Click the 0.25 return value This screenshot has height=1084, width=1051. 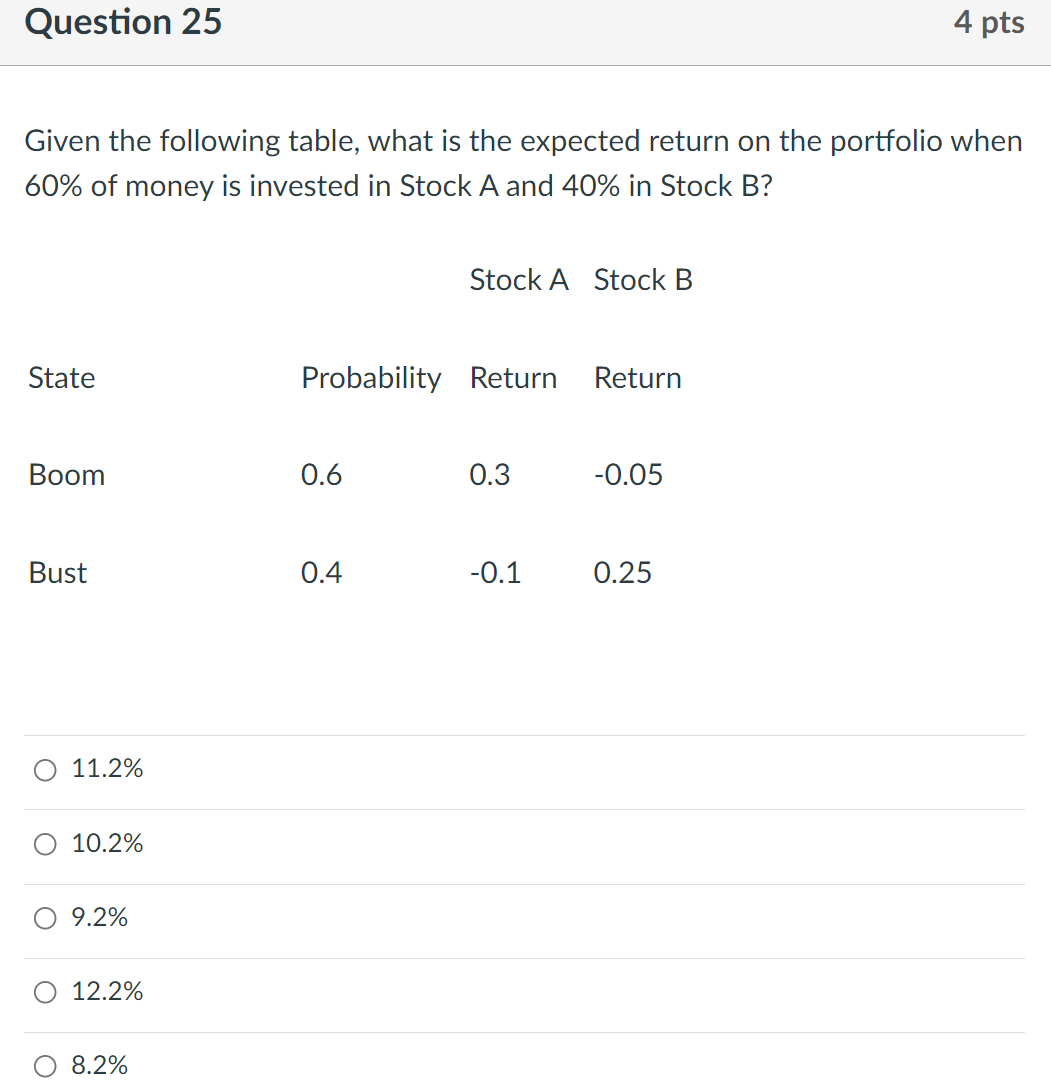click(623, 574)
